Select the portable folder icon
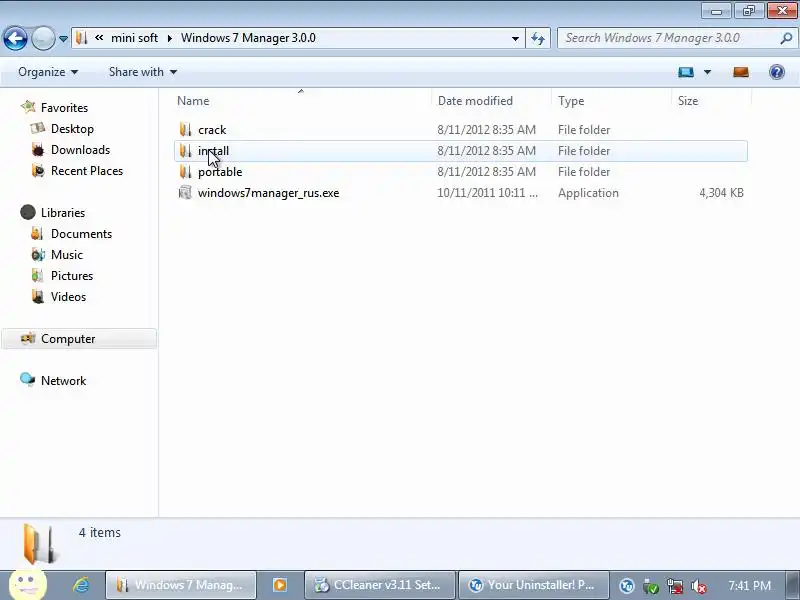Viewport: 800px width, 600px height. click(x=185, y=171)
